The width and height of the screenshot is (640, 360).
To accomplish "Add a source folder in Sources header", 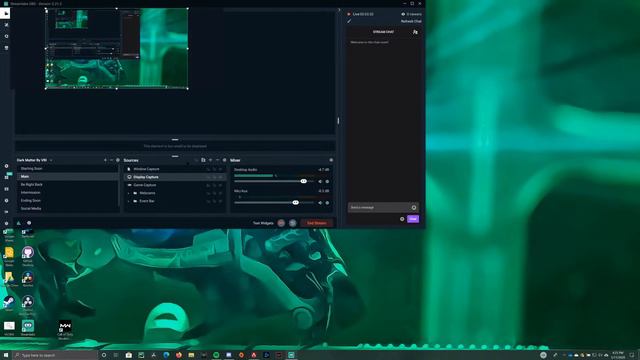I will (203, 160).
